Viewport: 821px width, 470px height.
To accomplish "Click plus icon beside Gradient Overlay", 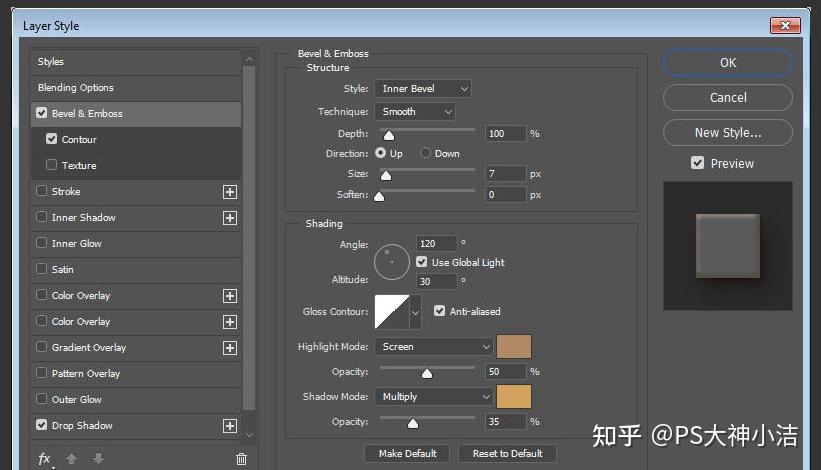I will 229,348.
